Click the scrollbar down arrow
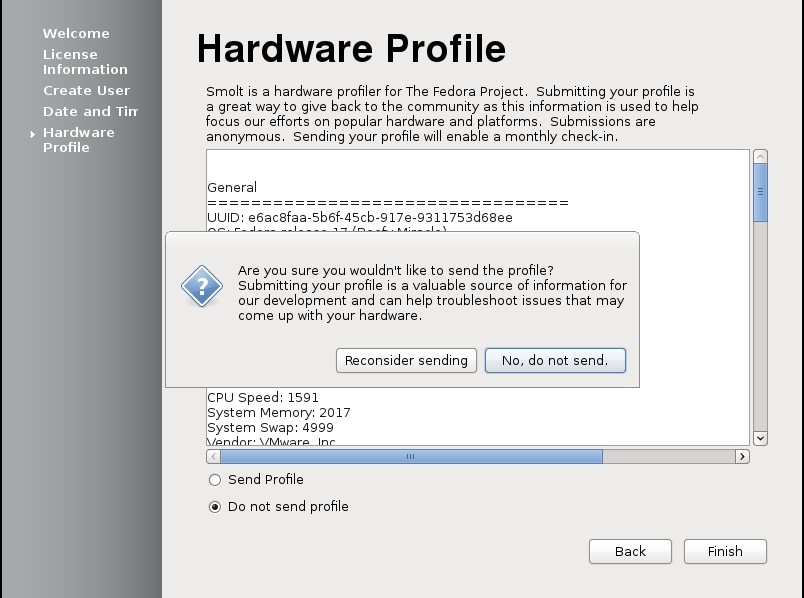The width and height of the screenshot is (804, 598). (x=760, y=438)
